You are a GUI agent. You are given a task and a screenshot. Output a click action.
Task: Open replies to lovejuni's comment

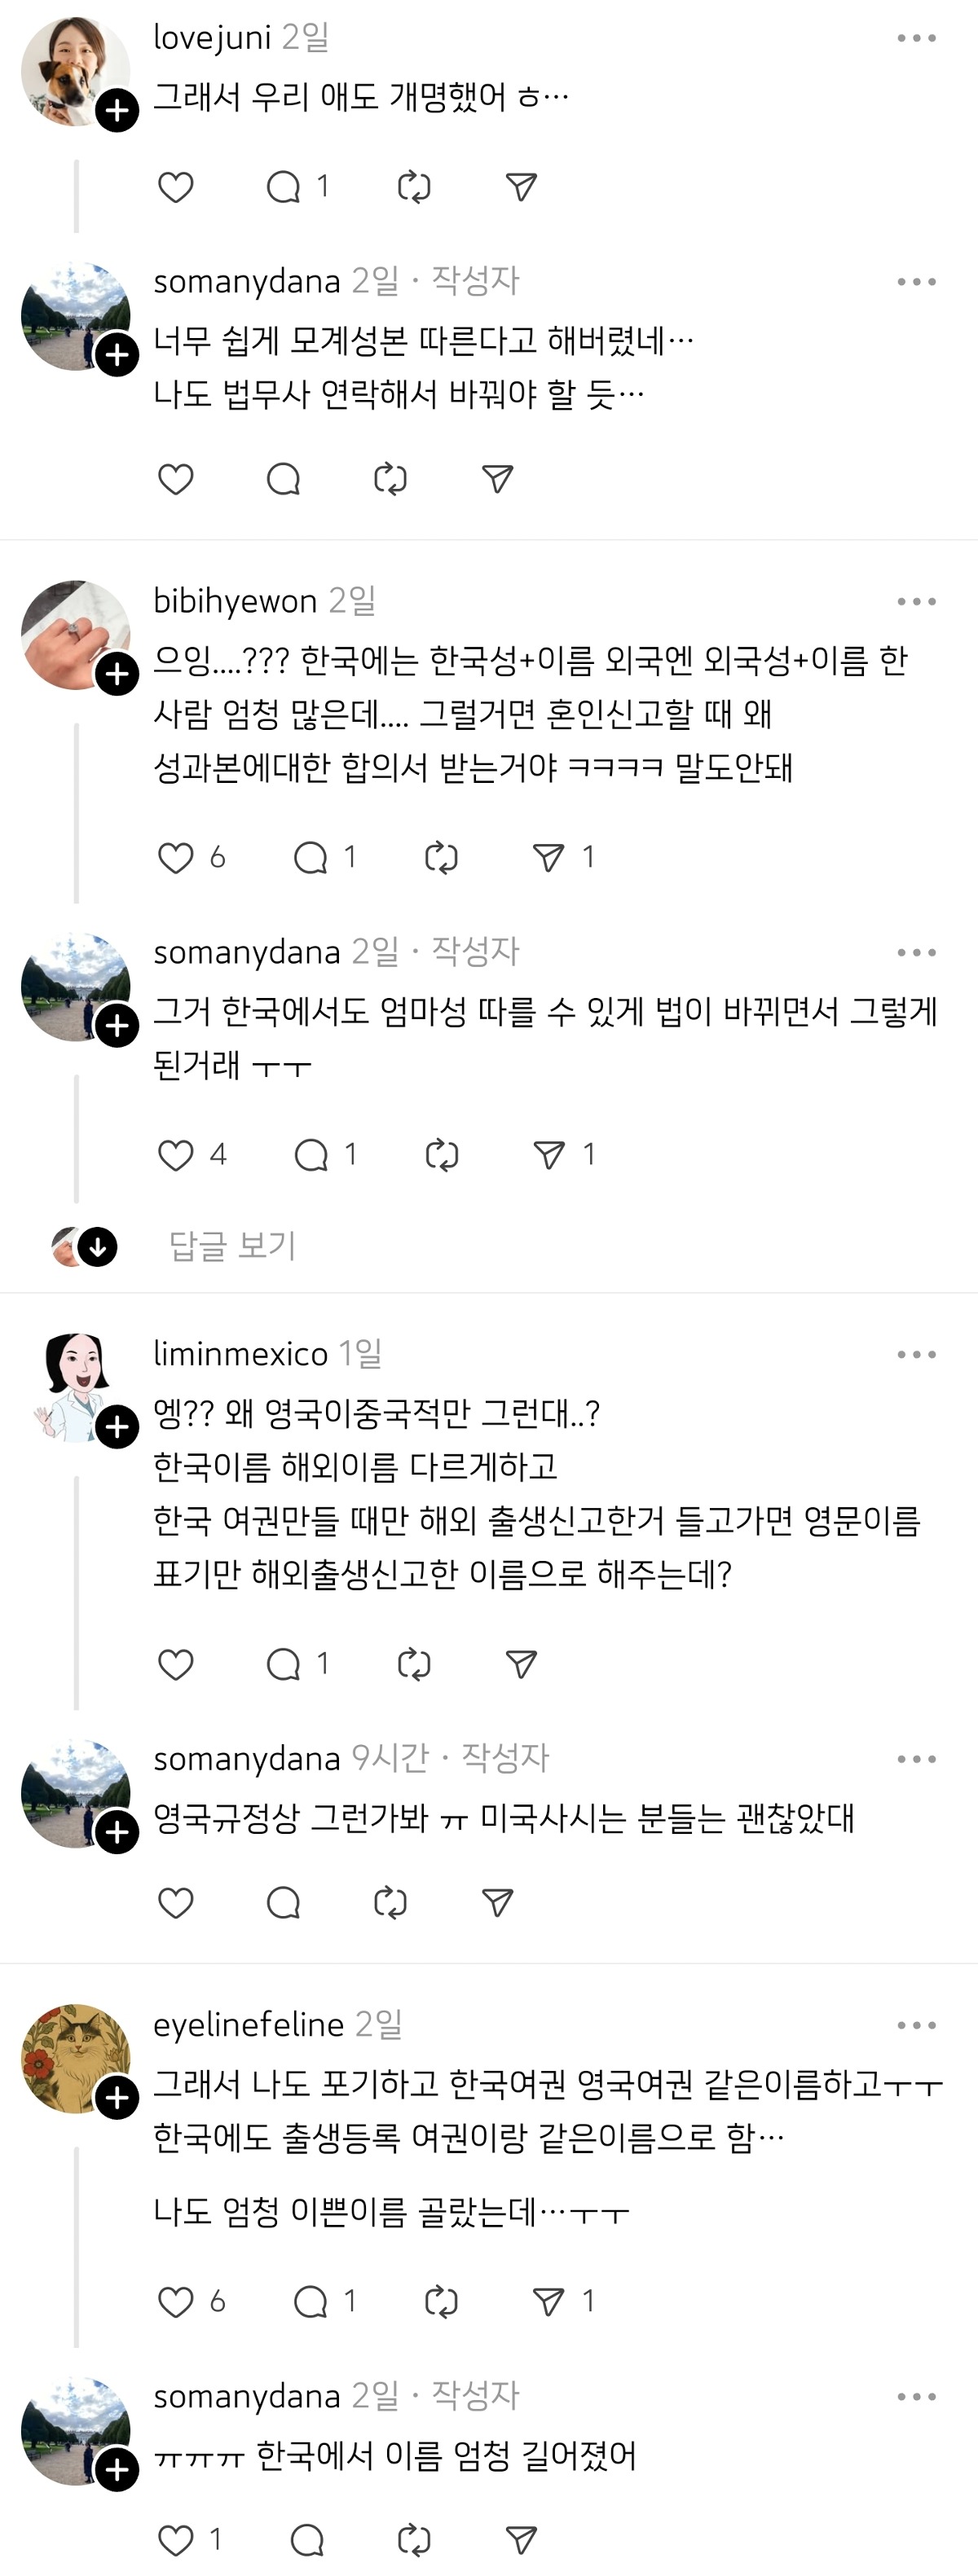pyautogui.click(x=284, y=187)
